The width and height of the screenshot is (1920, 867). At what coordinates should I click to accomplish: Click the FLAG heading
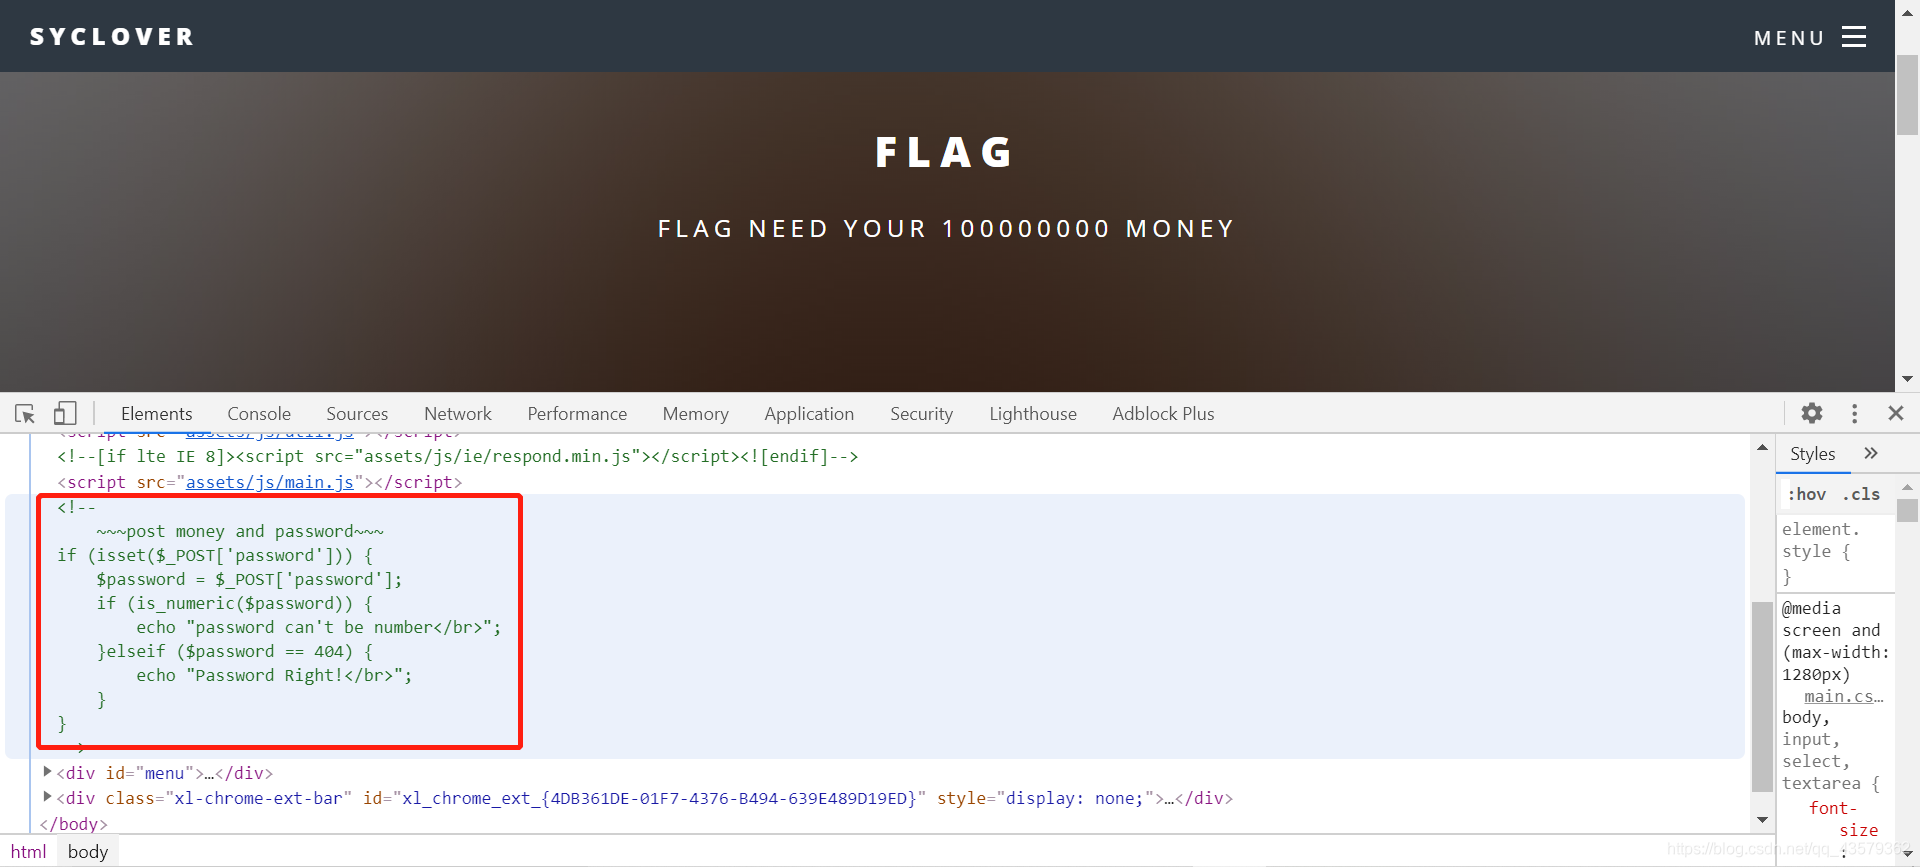(x=945, y=153)
